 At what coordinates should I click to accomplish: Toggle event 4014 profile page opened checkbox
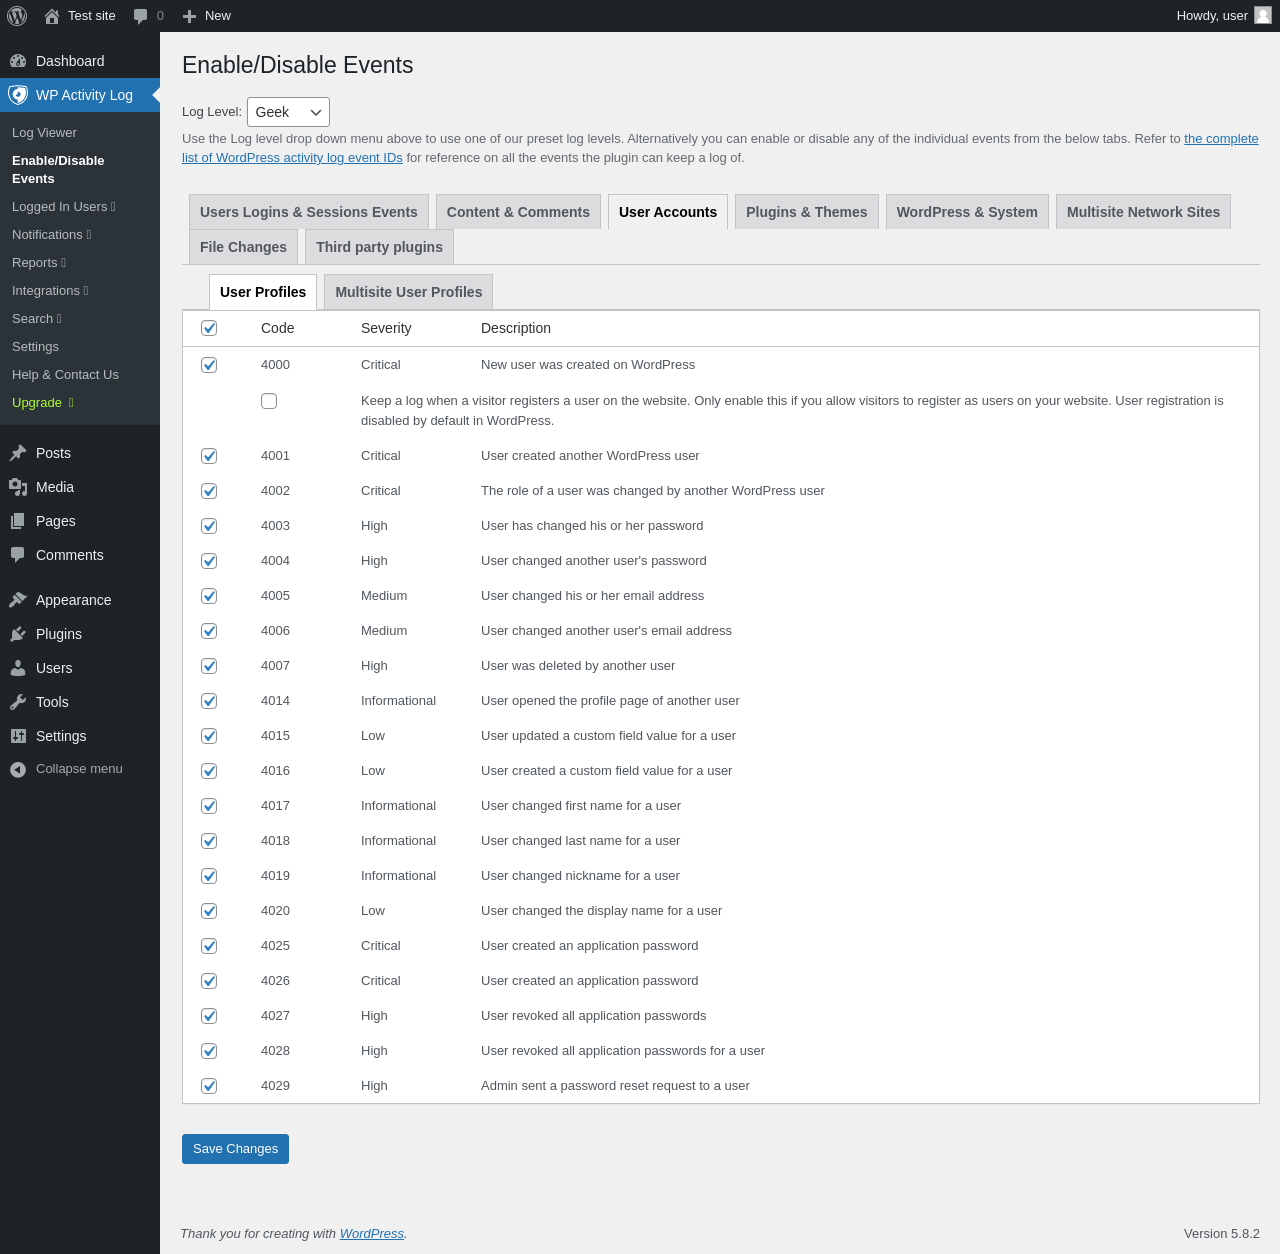(x=209, y=701)
